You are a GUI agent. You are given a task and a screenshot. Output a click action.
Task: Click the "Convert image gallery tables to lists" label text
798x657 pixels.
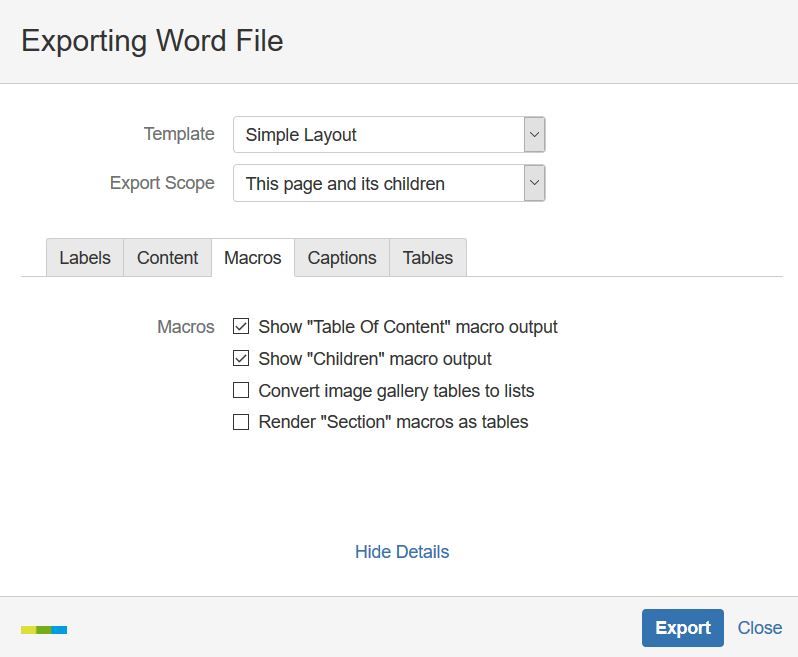(396, 391)
